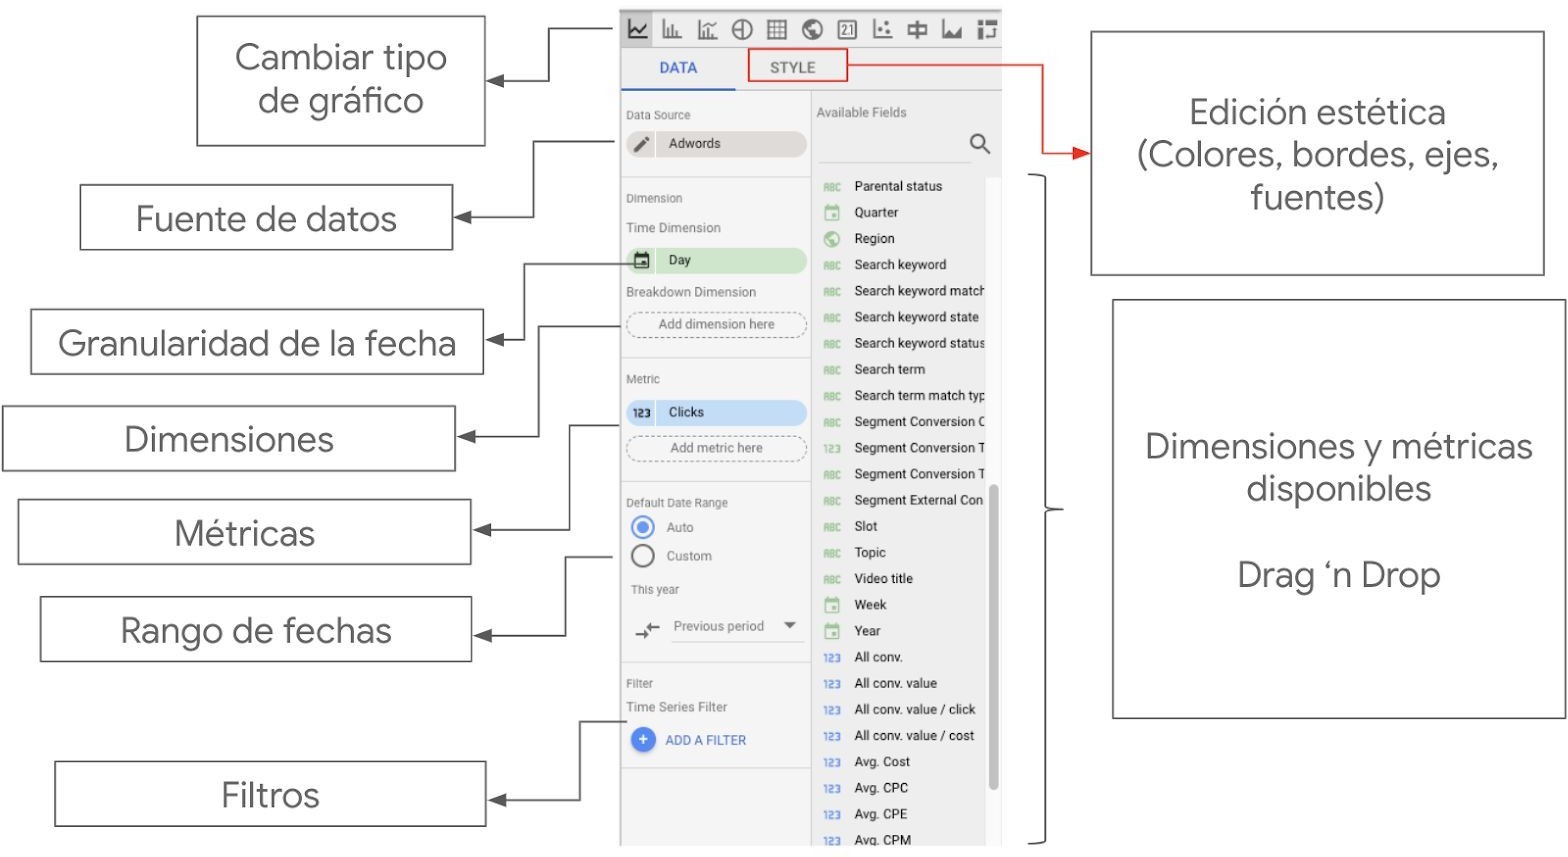1568x857 pixels.
Task: Select the table chart icon
Action: (777, 29)
